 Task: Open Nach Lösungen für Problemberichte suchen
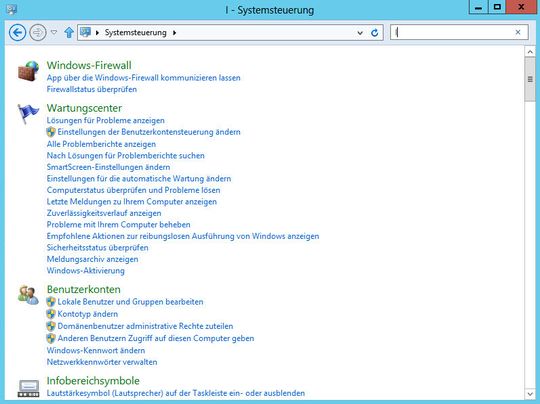point(125,156)
